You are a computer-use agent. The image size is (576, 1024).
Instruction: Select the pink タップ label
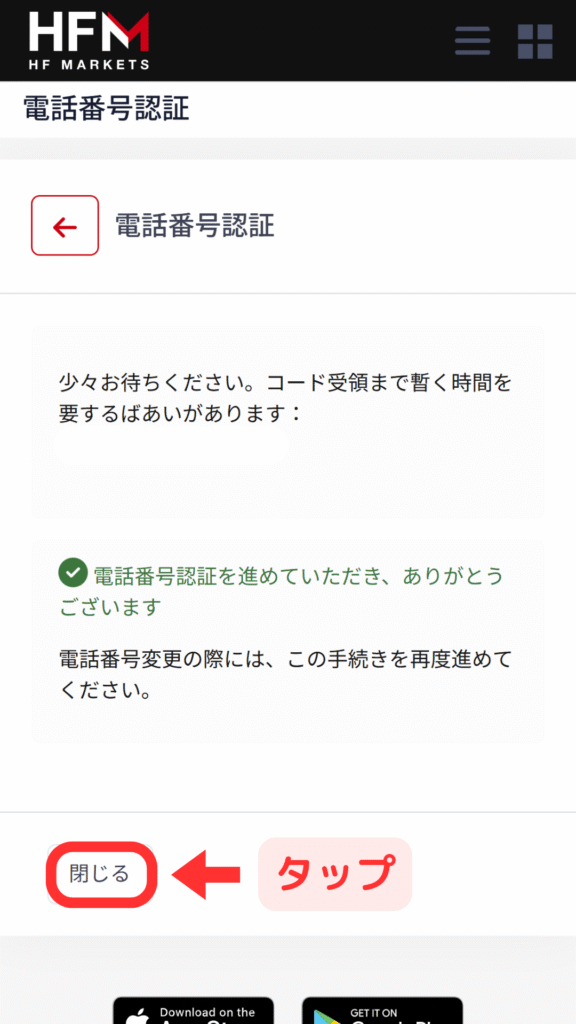[335, 874]
